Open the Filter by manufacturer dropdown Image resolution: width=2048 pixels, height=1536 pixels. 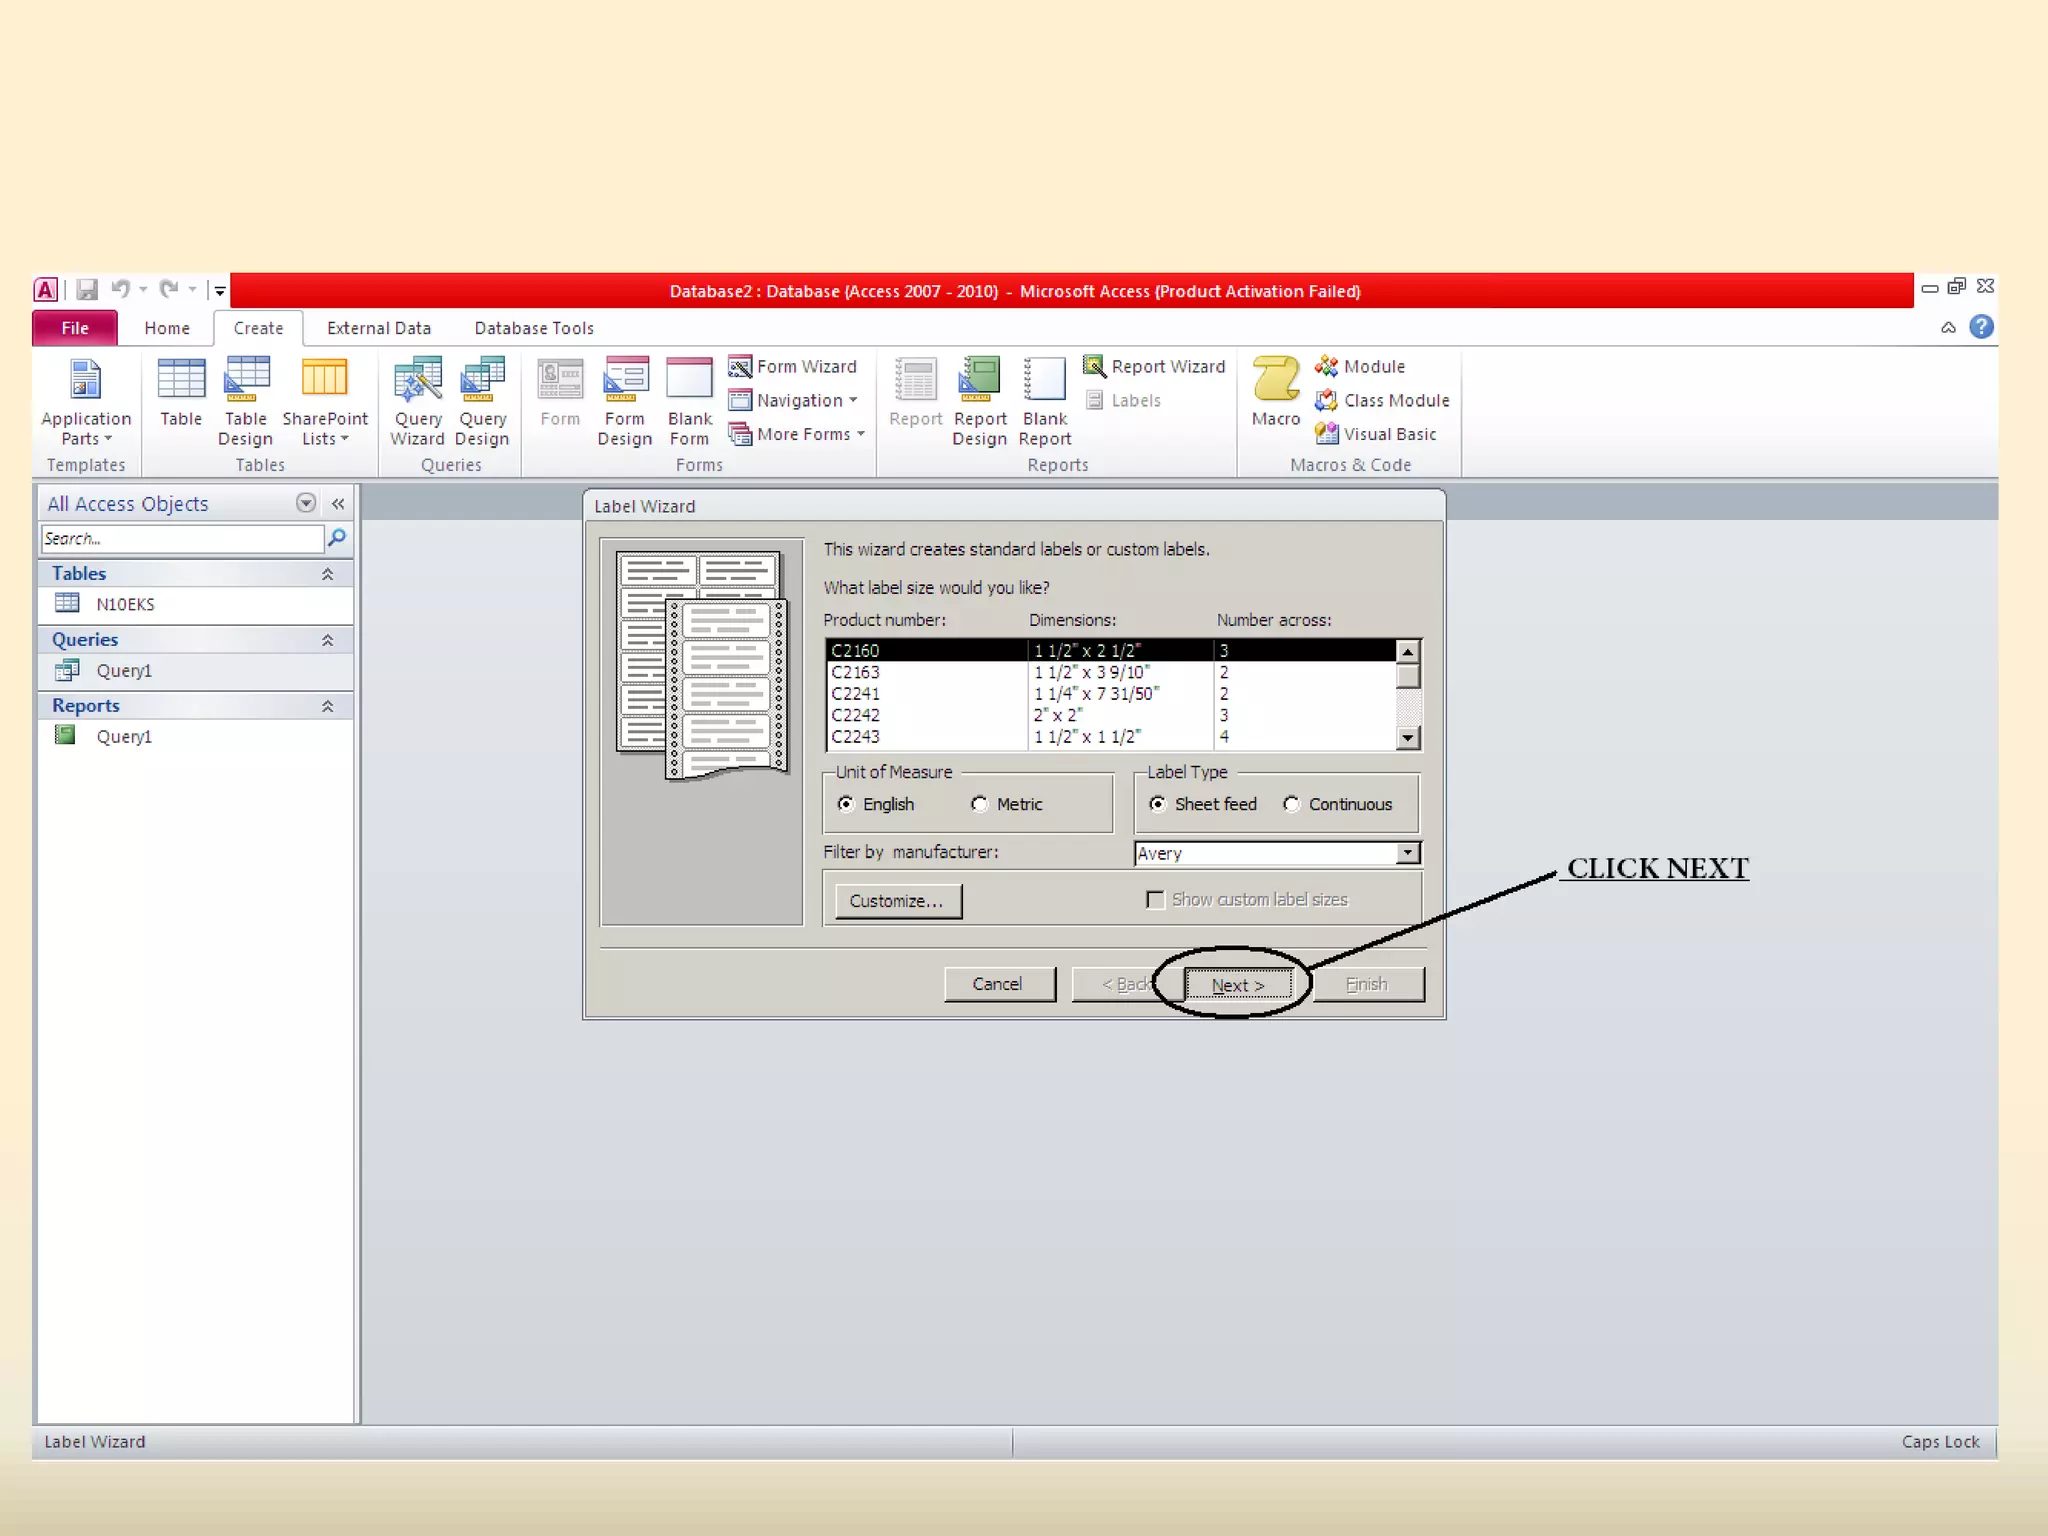click(x=1407, y=853)
